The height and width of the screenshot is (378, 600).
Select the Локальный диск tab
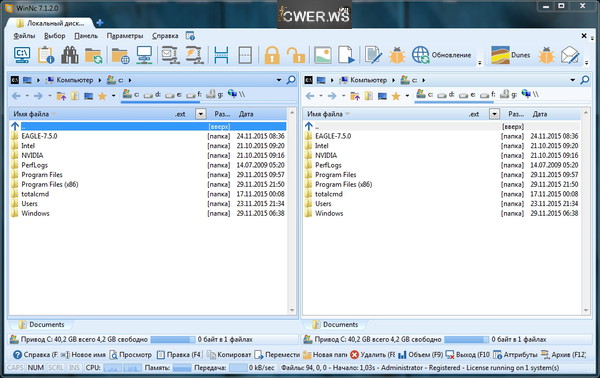(50, 23)
